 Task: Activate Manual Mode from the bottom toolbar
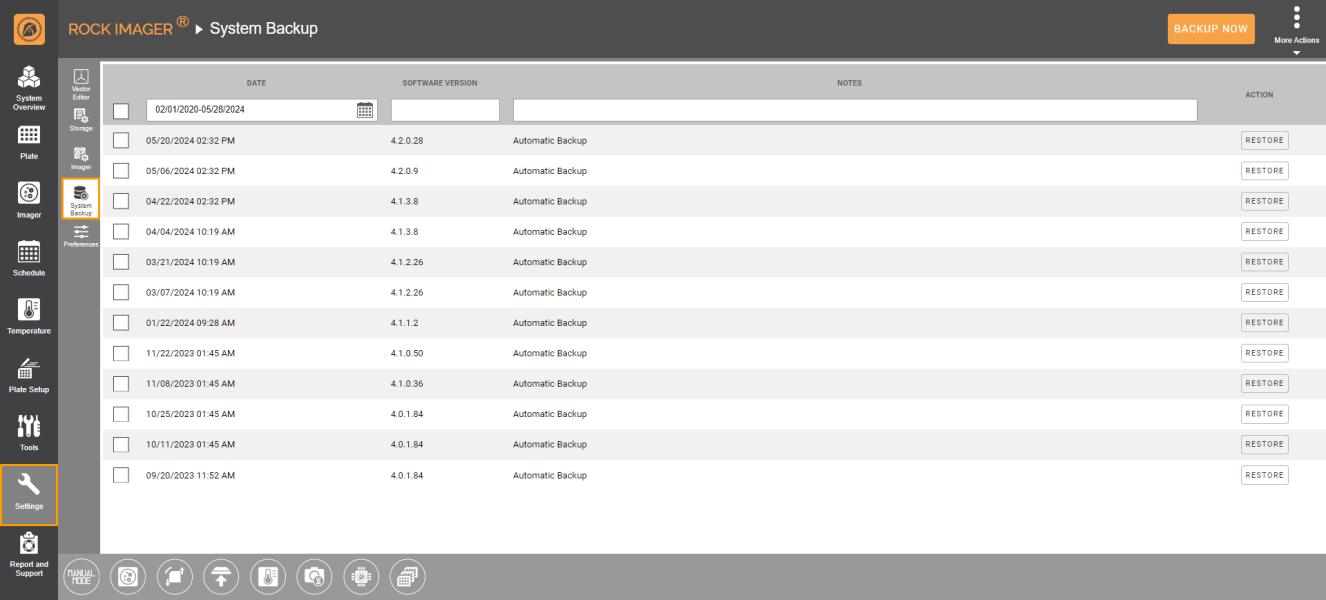(x=81, y=576)
